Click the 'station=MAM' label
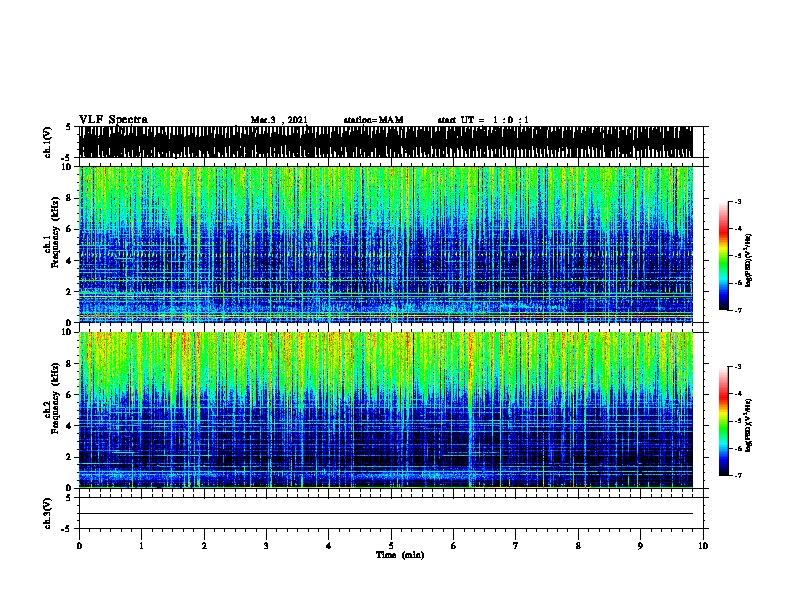792x612 pixels. [373, 120]
